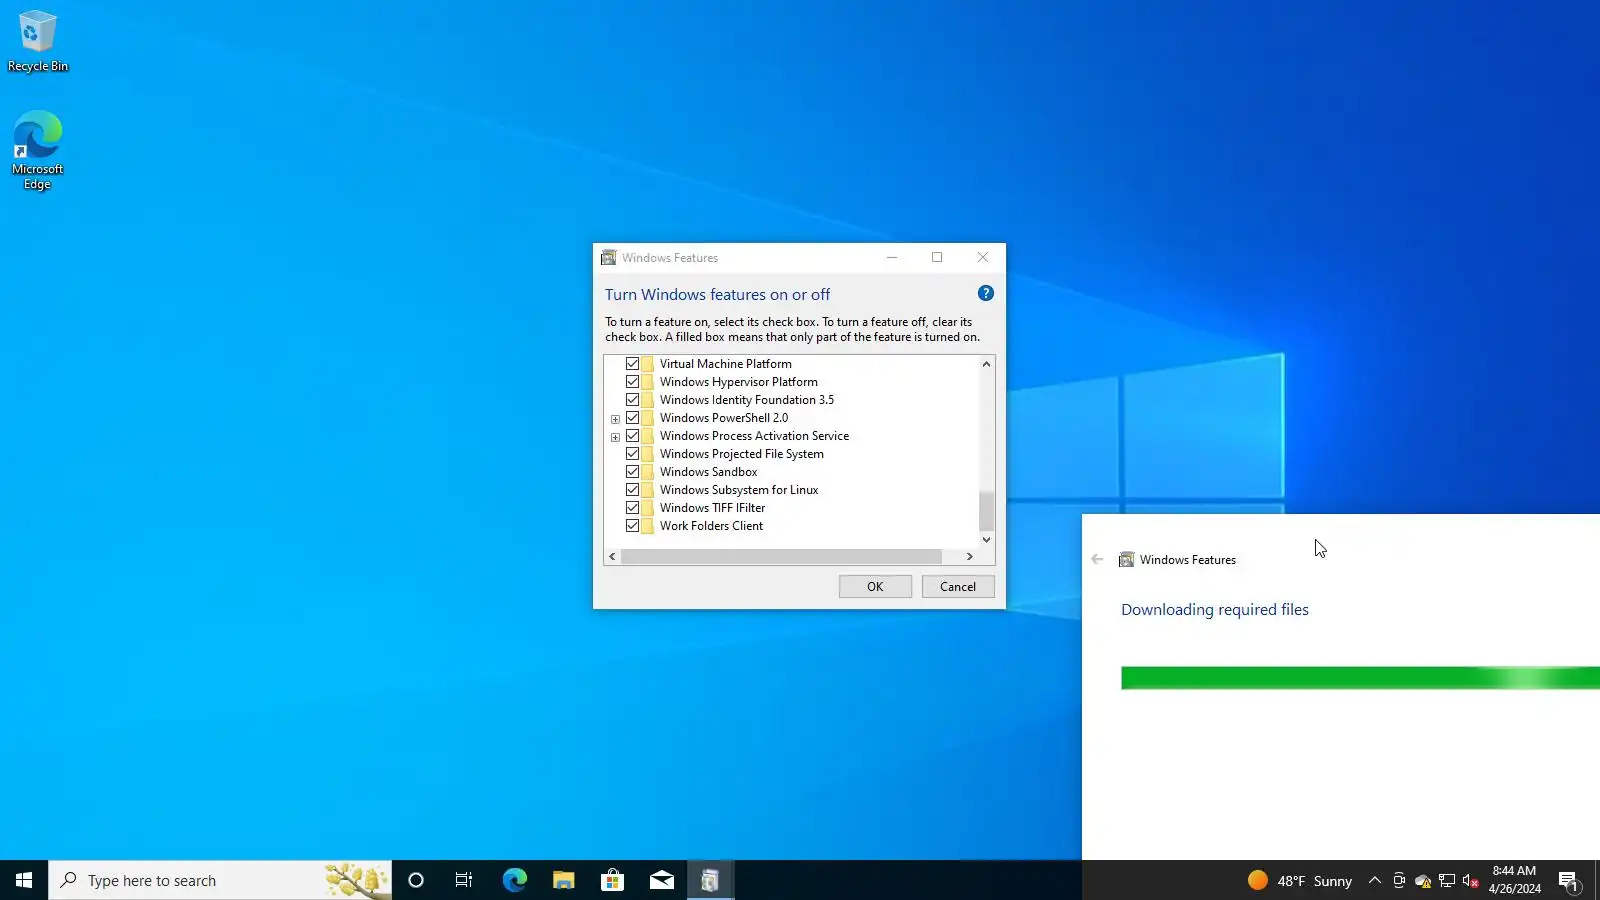1600x900 pixels.
Task: Click the folder icon beside Windows Sandbox
Action: coord(647,472)
